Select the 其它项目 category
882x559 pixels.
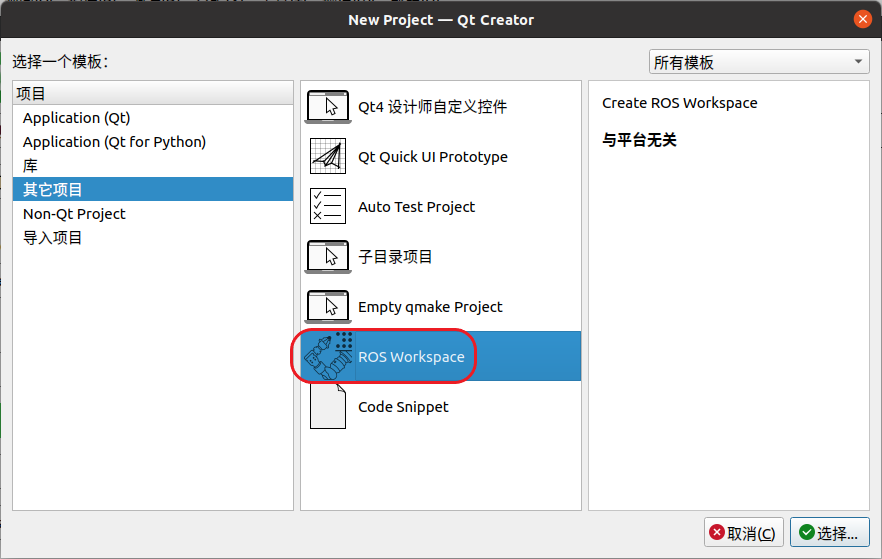pos(152,190)
